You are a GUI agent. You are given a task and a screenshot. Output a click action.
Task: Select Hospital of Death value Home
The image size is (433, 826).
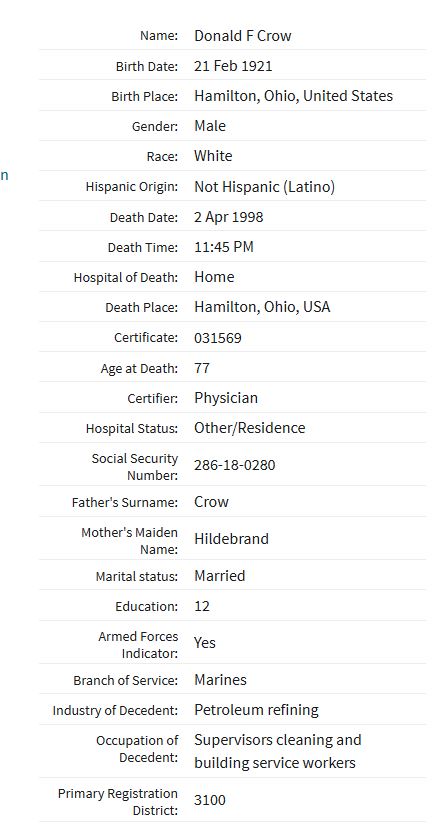pos(214,277)
